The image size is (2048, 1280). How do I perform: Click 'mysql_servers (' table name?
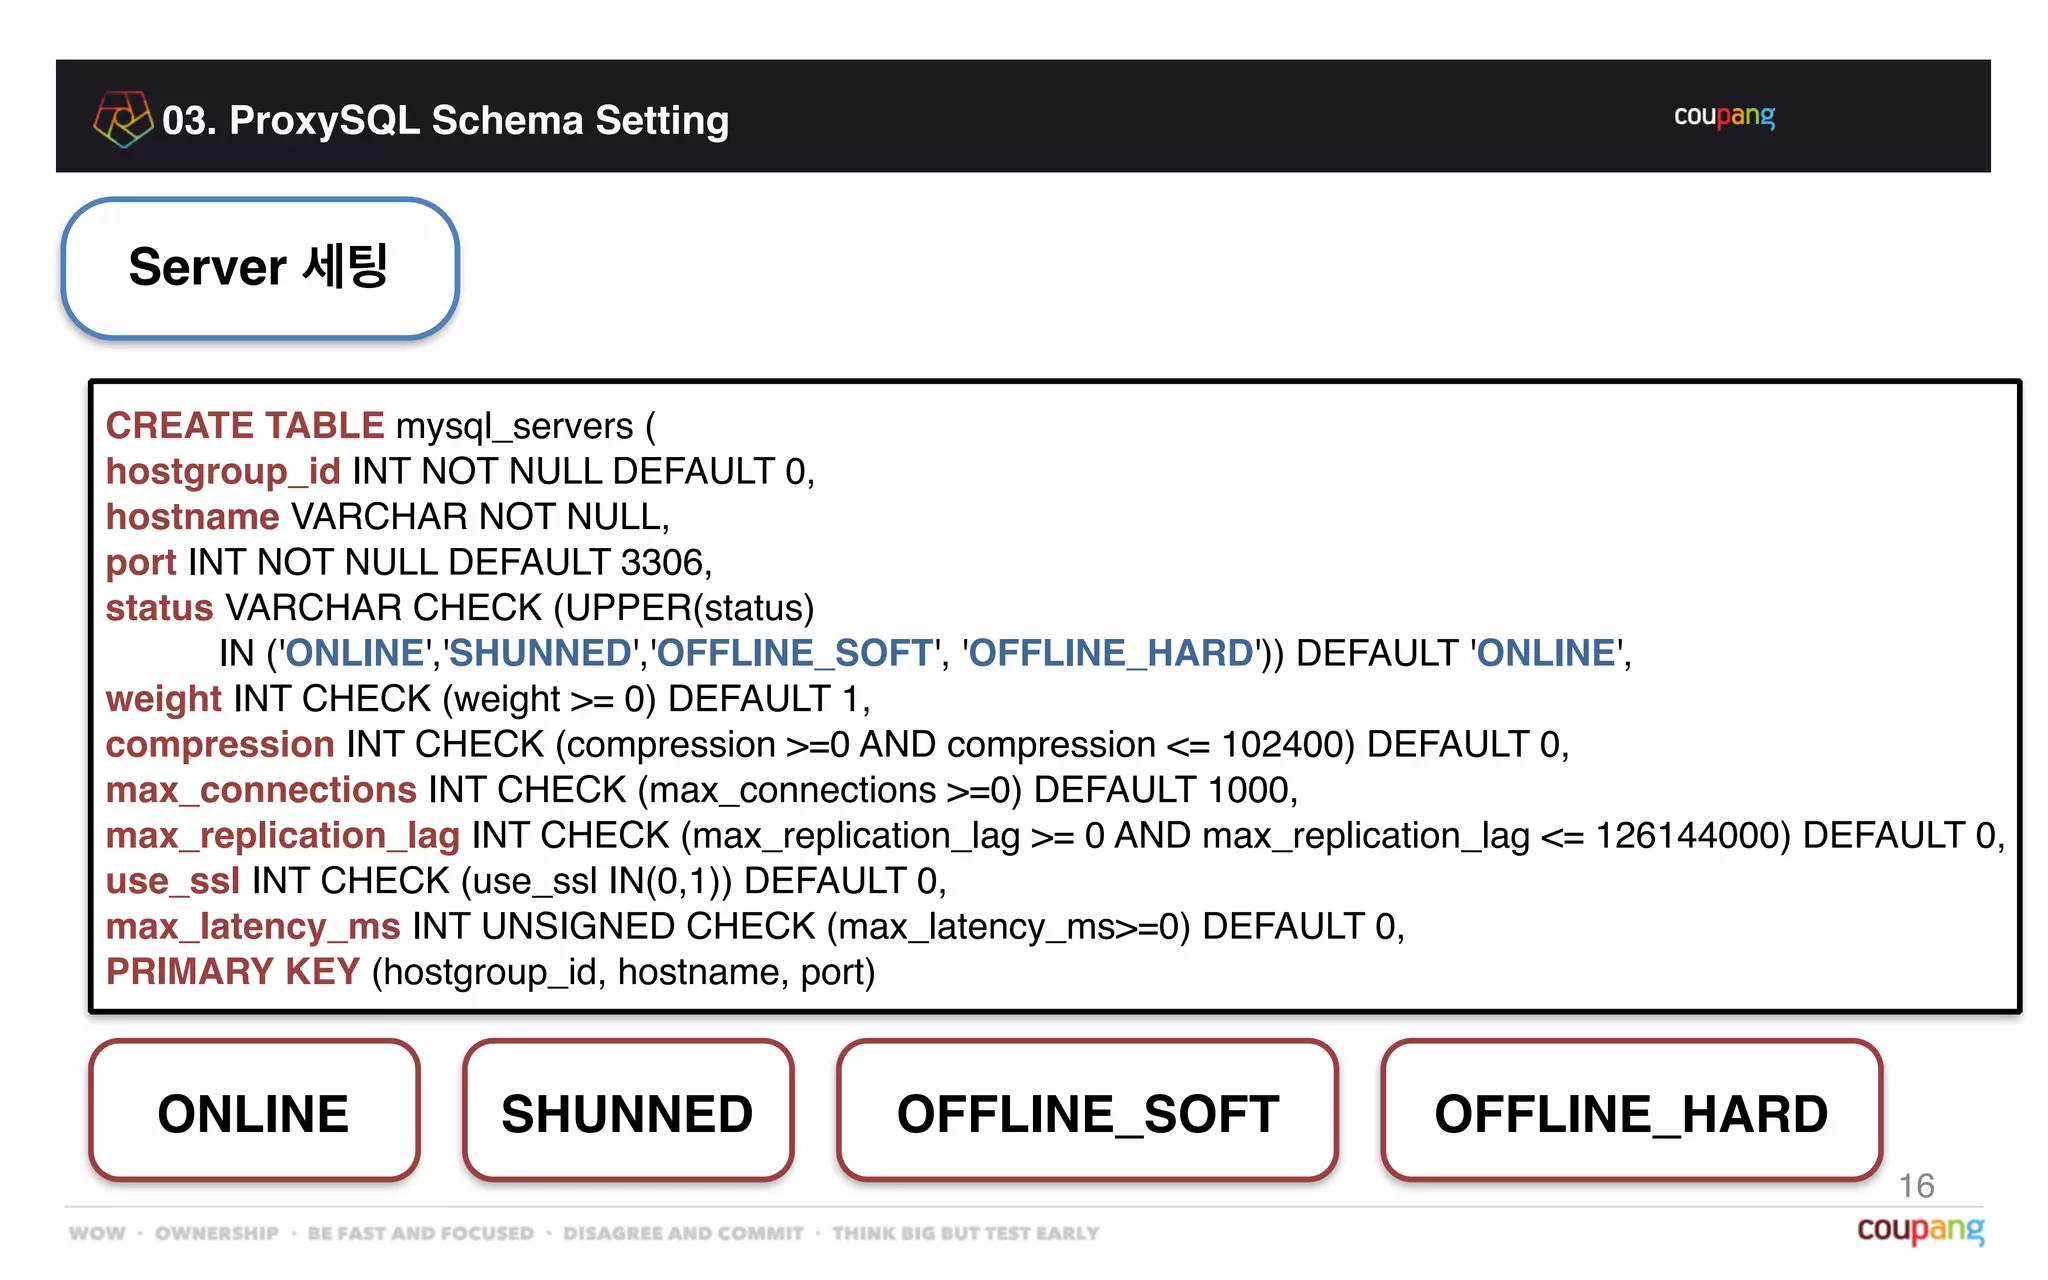[526, 427]
